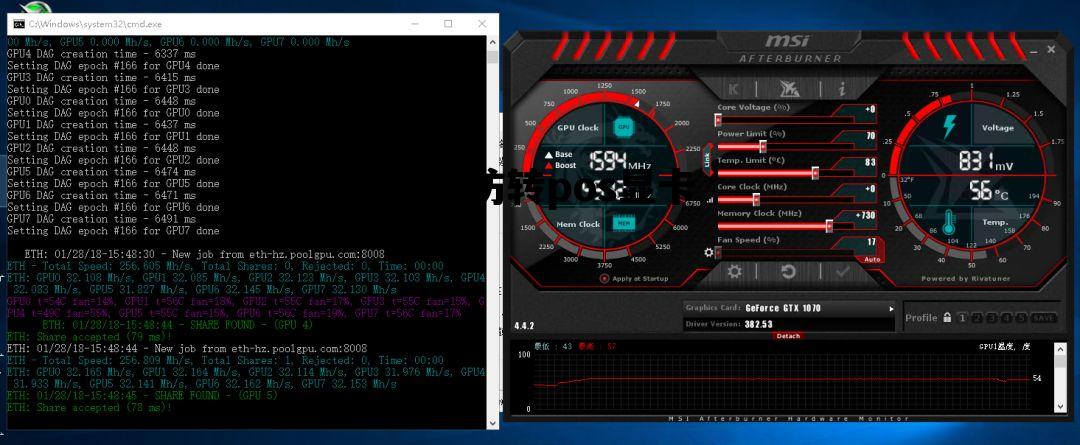Select profile slot 3

[x=992, y=318]
